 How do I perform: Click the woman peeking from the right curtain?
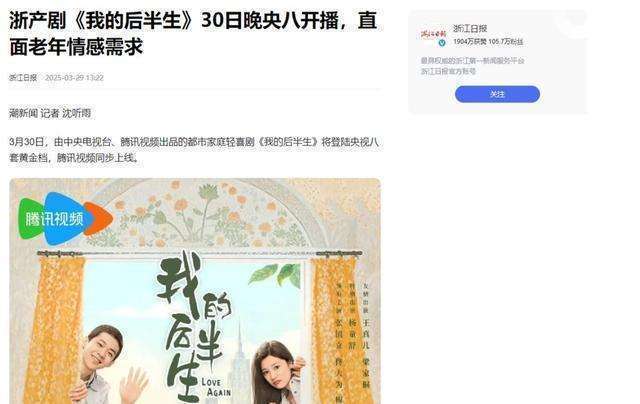click(278, 373)
